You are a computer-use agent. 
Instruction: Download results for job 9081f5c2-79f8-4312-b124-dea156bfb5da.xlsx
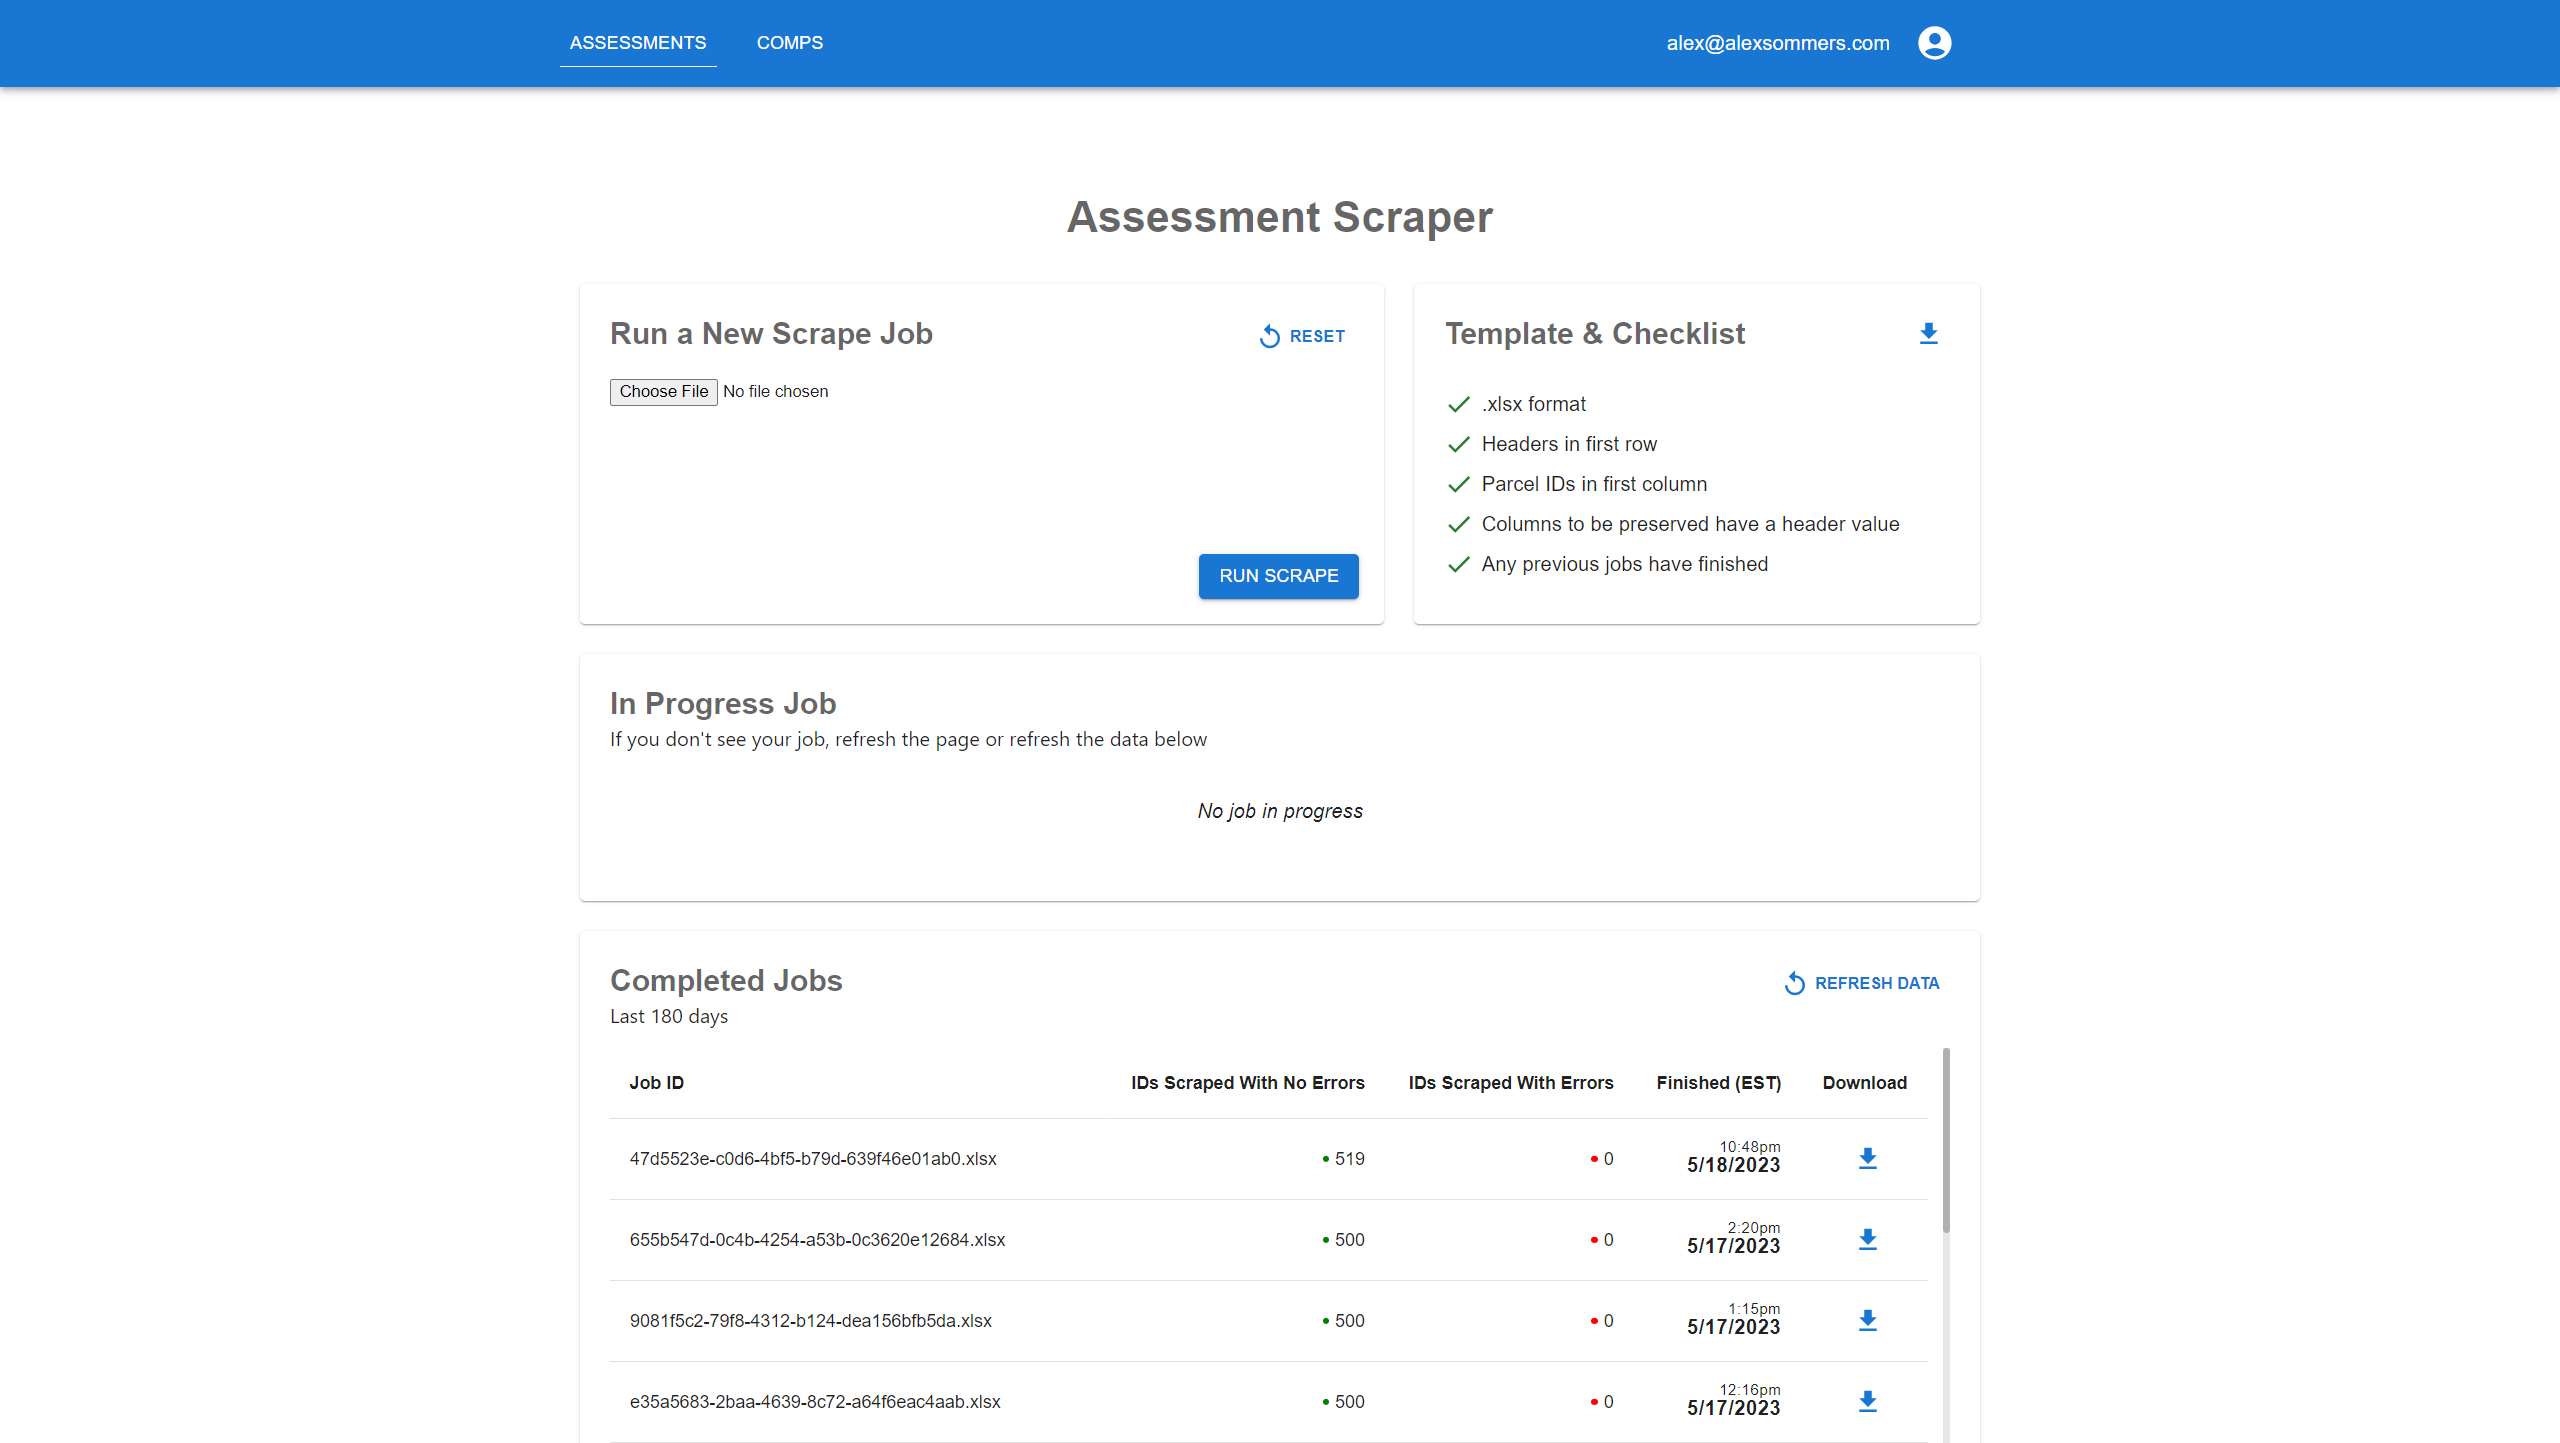pos(1868,1320)
